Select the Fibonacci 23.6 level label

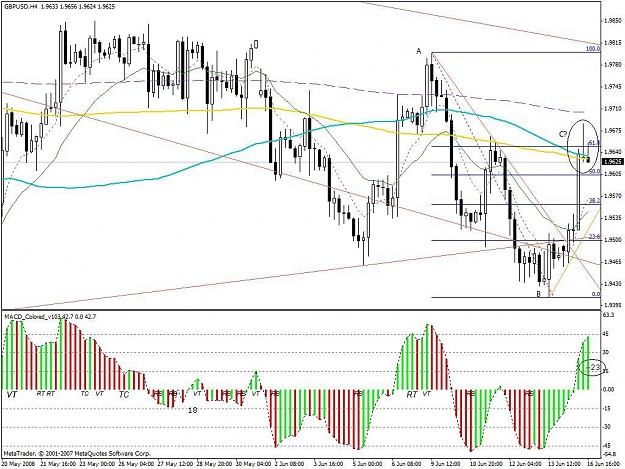pyautogui.click(x=594, y=236)
